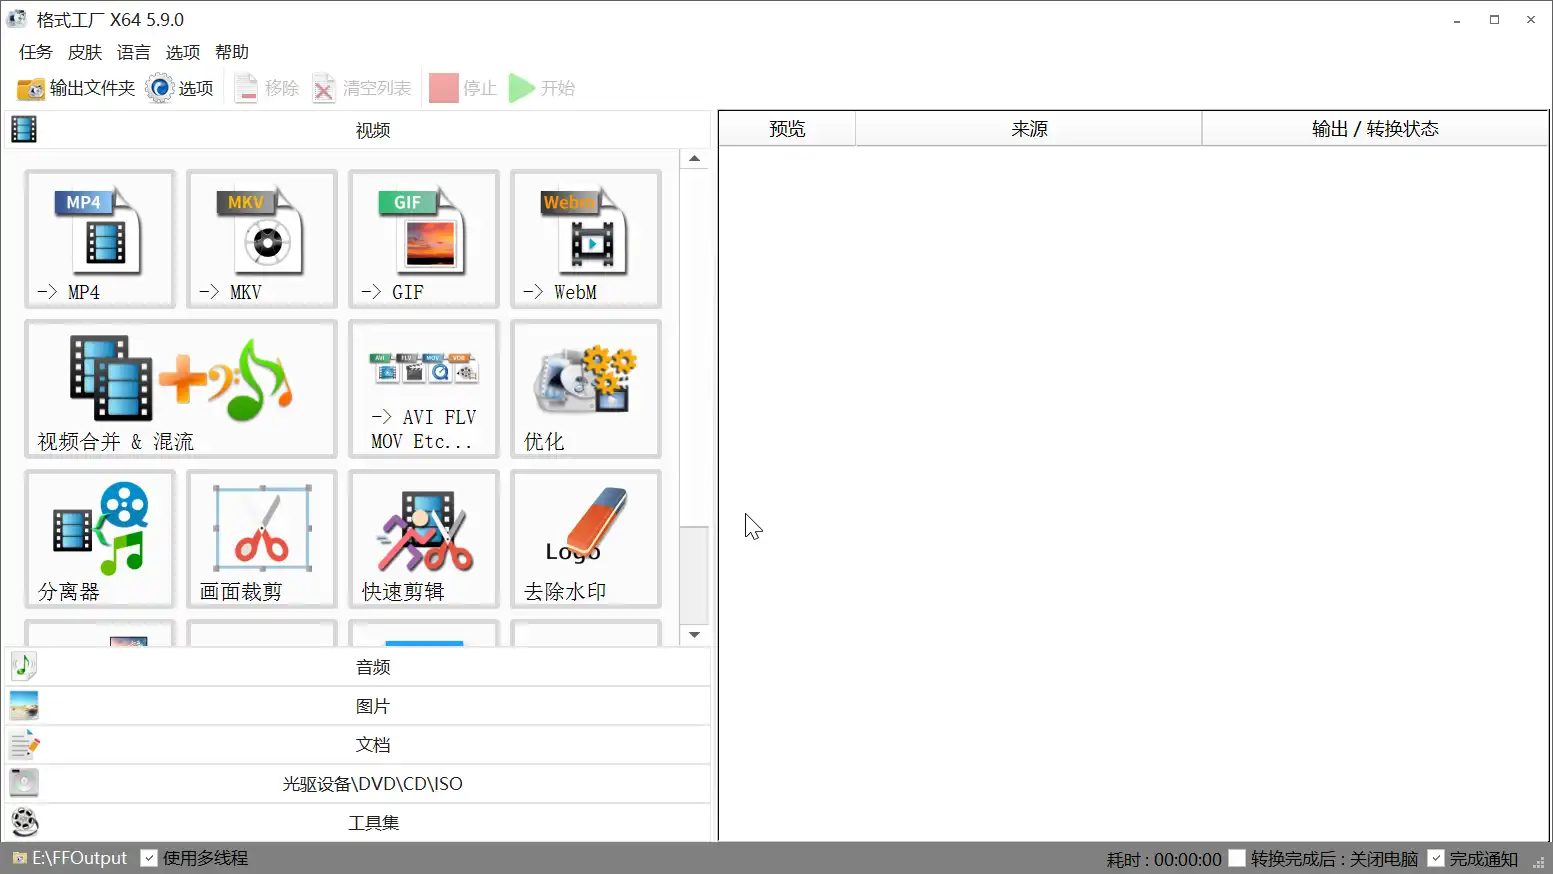Open the 选项 menu in menu bar
The image size is (1553, 874).
(x=183, y=52)
